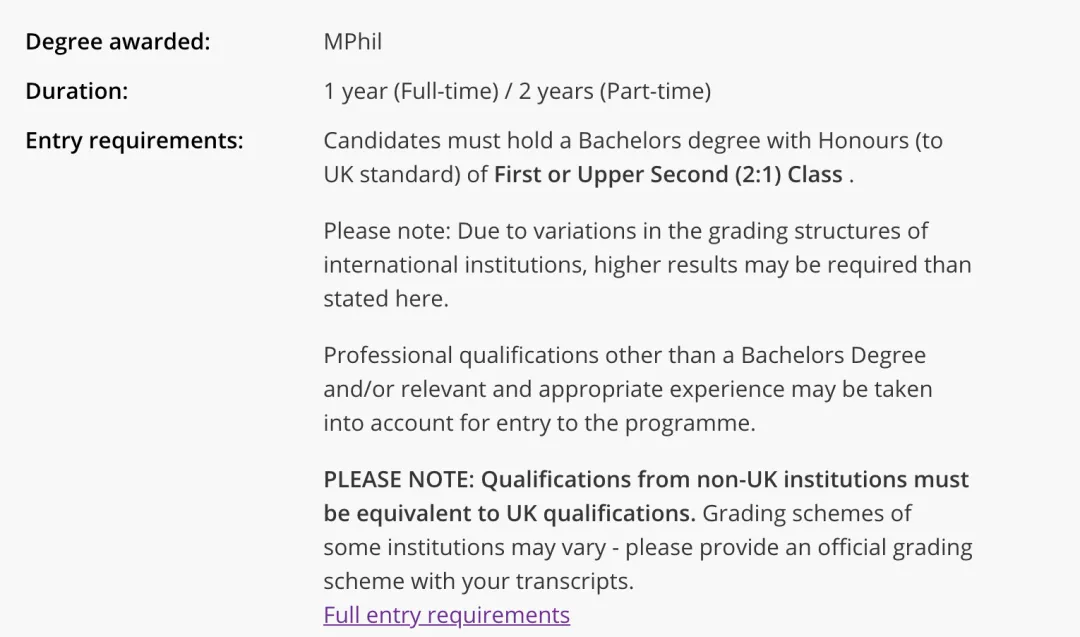Open the Full entry requirements link

coord(446,614)
